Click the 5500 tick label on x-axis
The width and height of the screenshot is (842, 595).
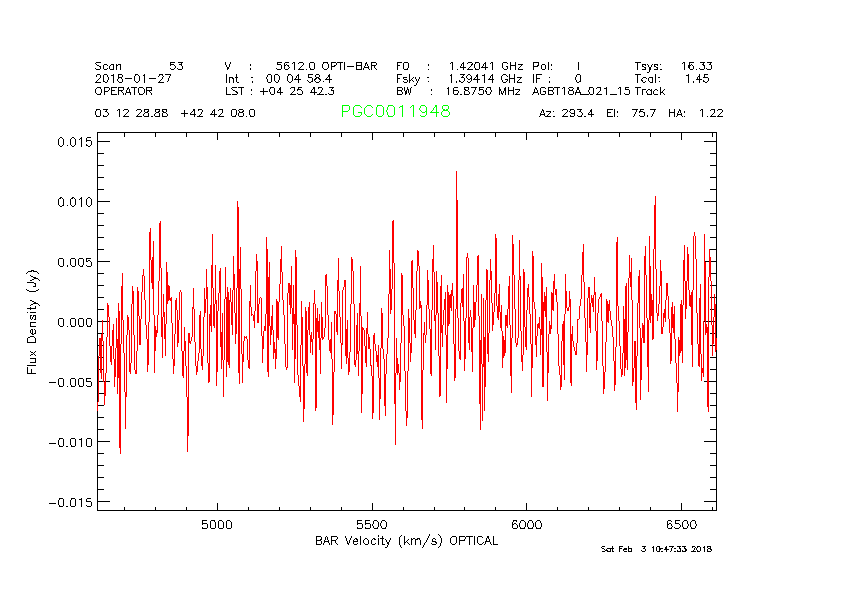click(x=371, y=524)
